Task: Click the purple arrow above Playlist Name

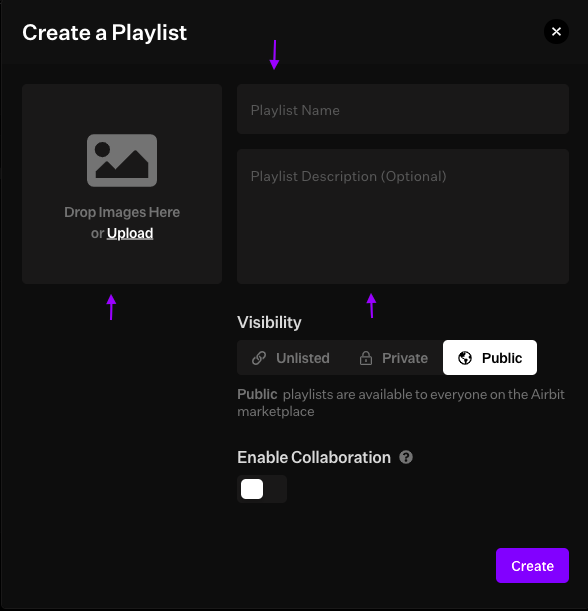Action: tap(275, 55)
